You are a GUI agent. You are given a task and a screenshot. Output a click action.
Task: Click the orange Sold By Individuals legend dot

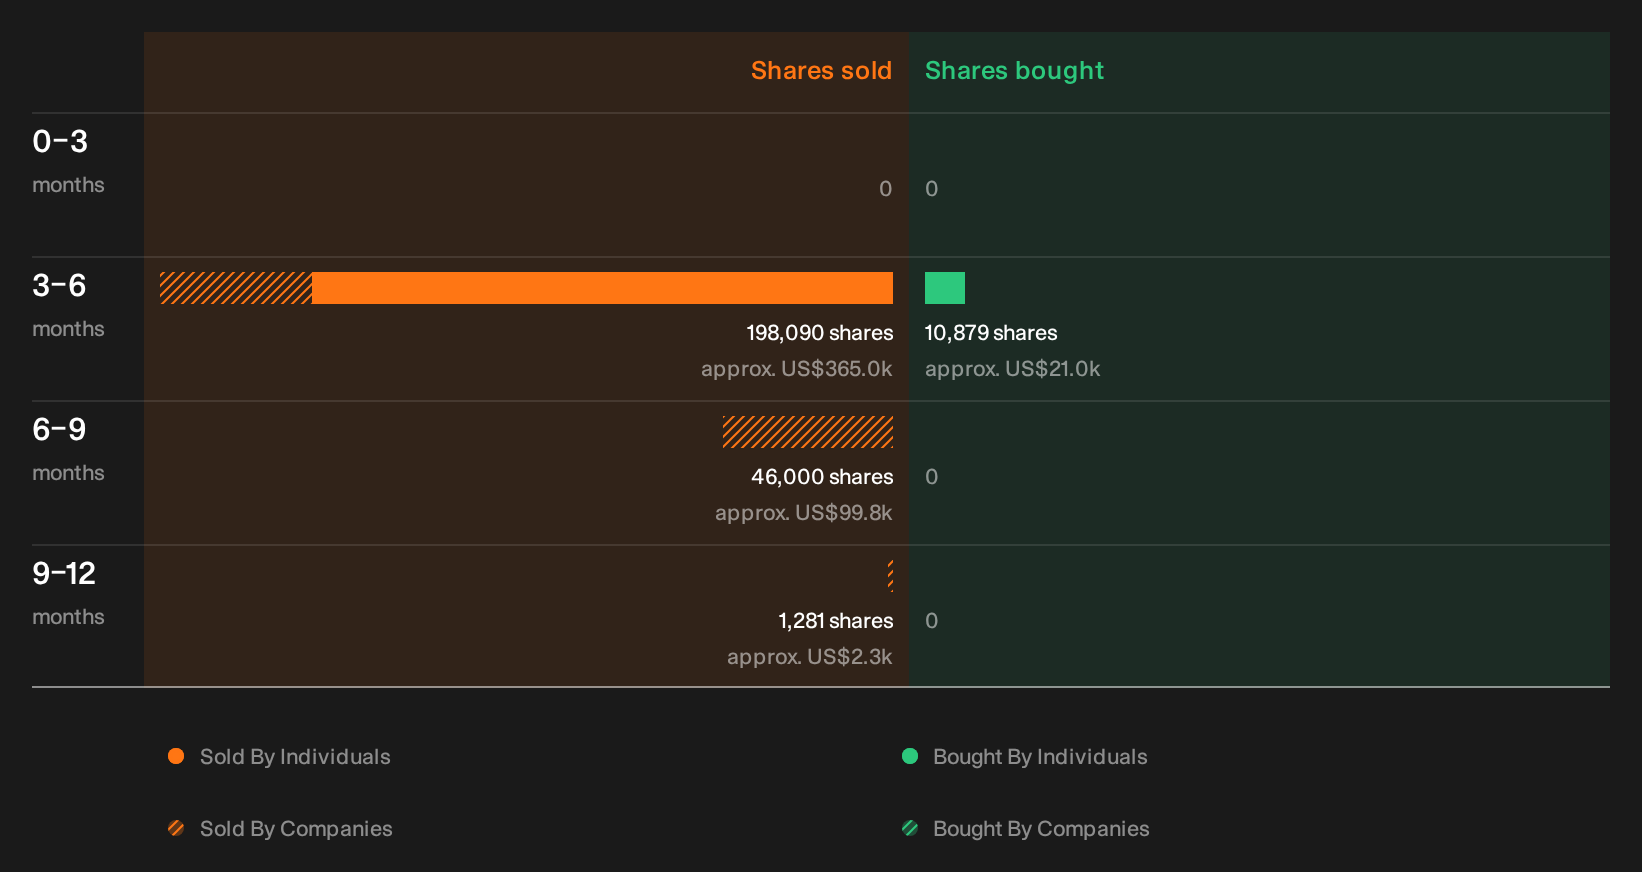(176, 756)
